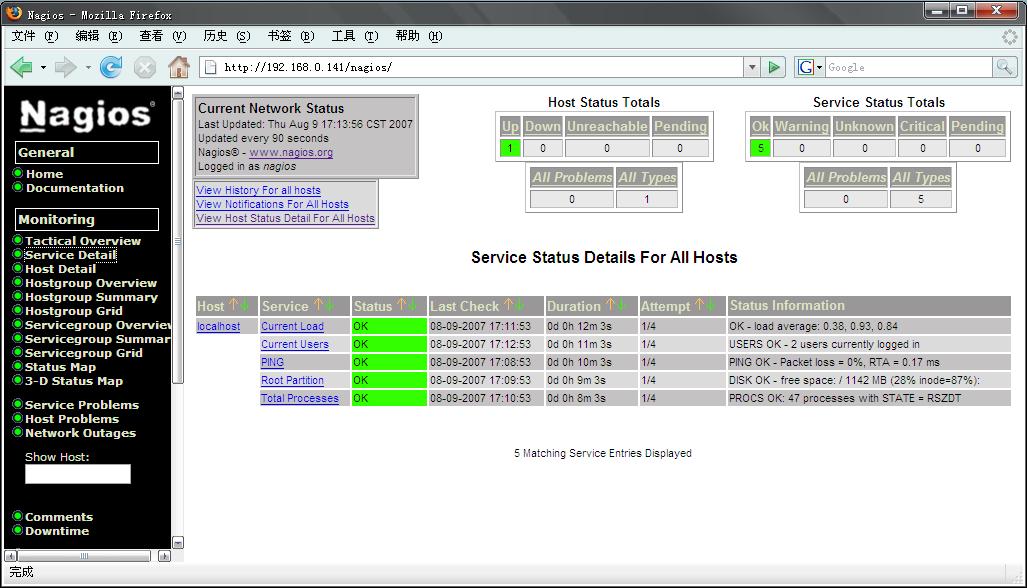
Task: Sort Duration descending with green arrow
Action: tap(621, 305)
